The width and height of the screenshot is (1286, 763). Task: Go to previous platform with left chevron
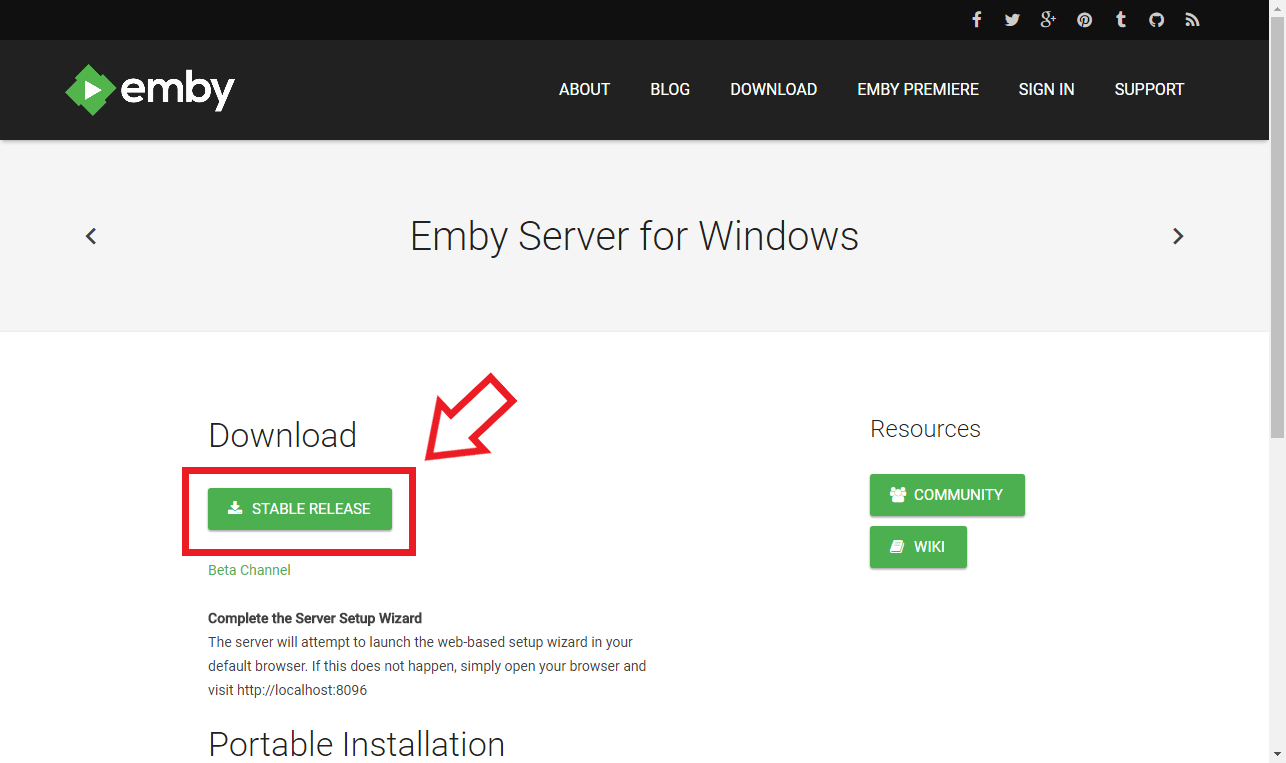tap(91, 236)
